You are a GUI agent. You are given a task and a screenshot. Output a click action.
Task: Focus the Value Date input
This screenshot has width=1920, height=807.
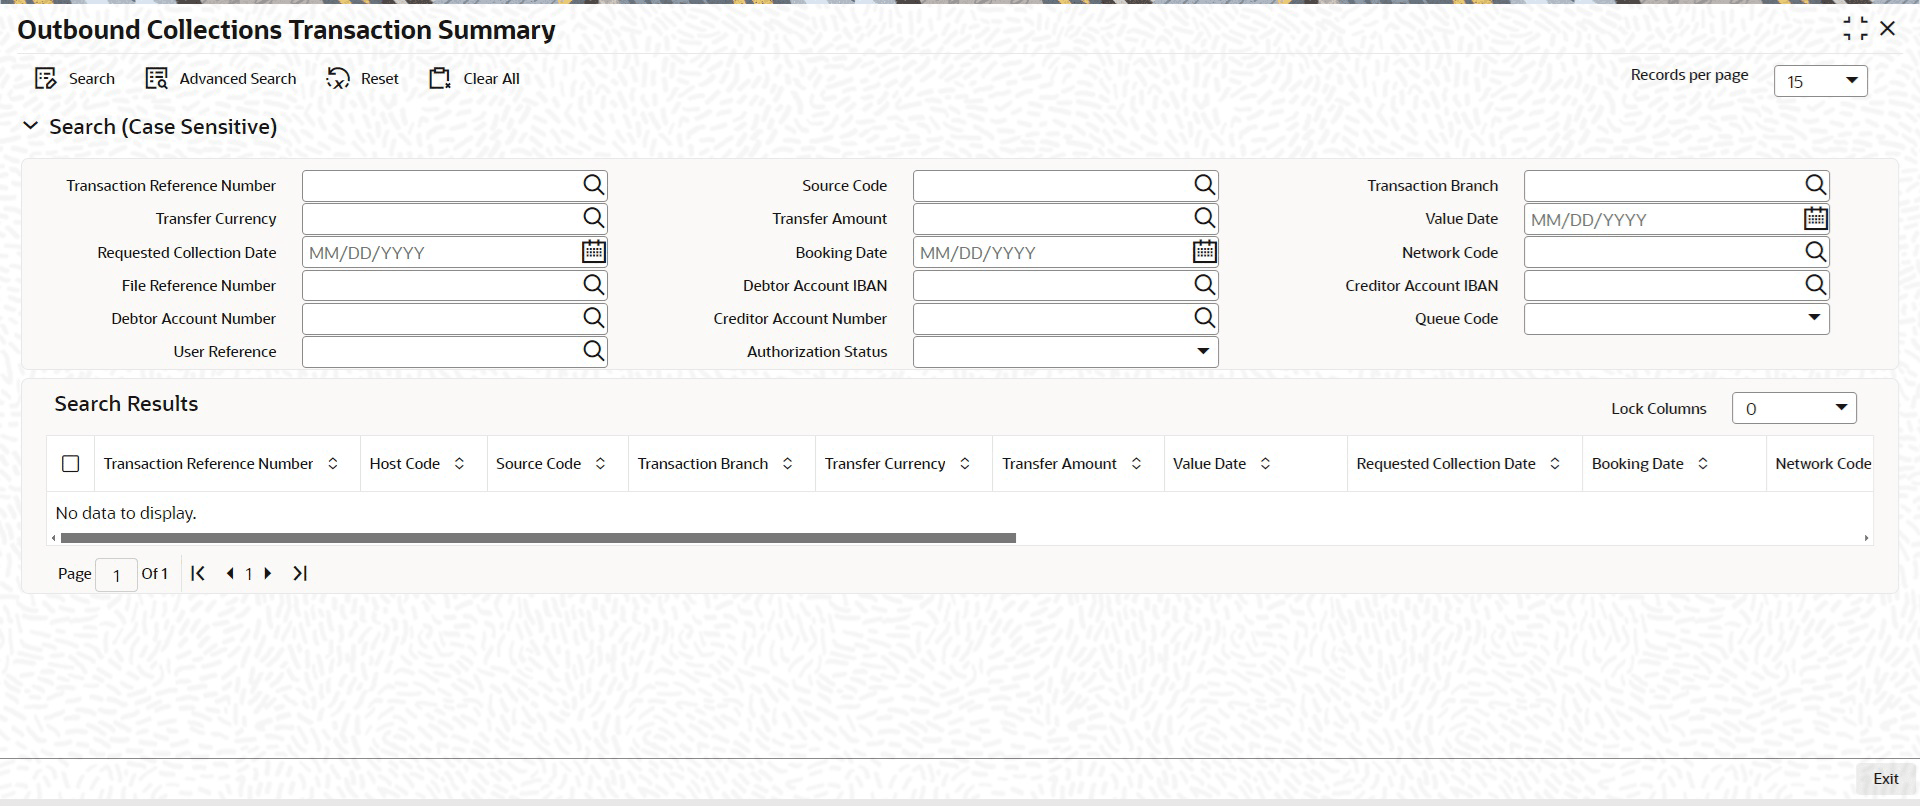click(x=1664, y=219)
